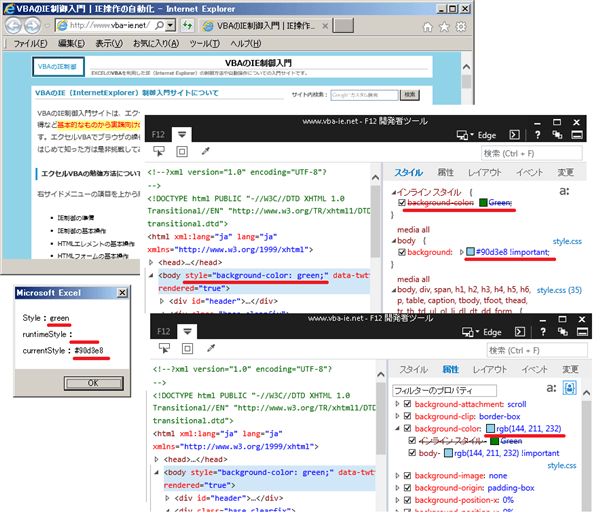Toggle background-origin padding-box checkbox
The height and width of the screenshot is (523, 600).
408,488
